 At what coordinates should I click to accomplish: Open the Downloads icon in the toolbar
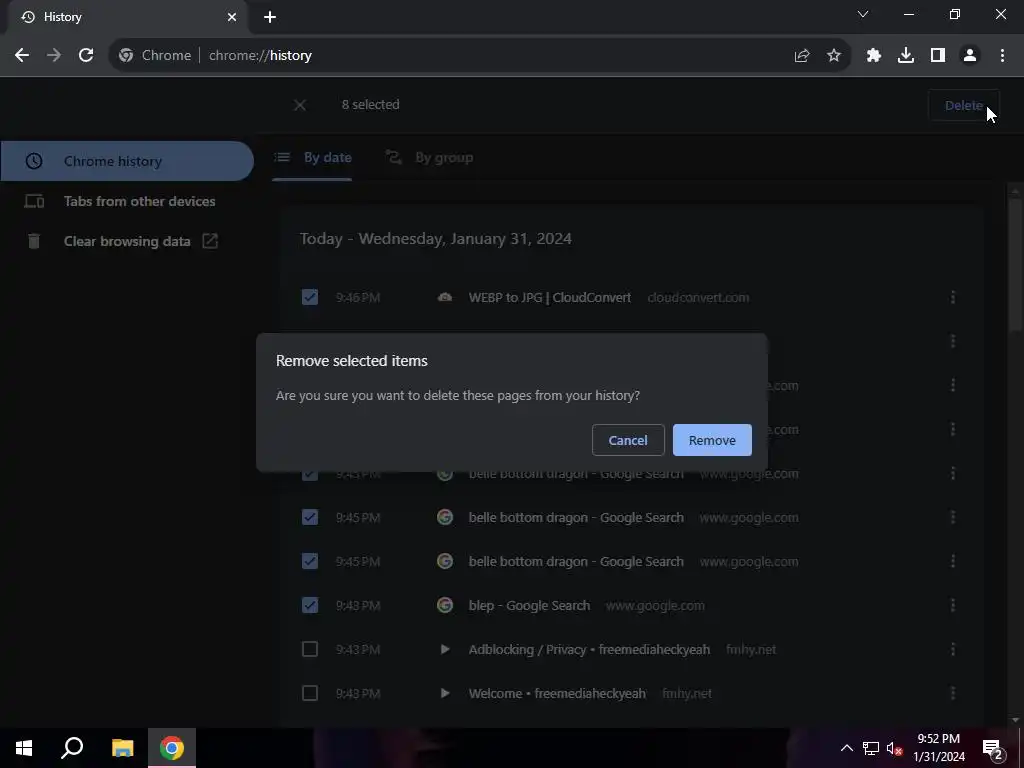(x=906, y=56)
